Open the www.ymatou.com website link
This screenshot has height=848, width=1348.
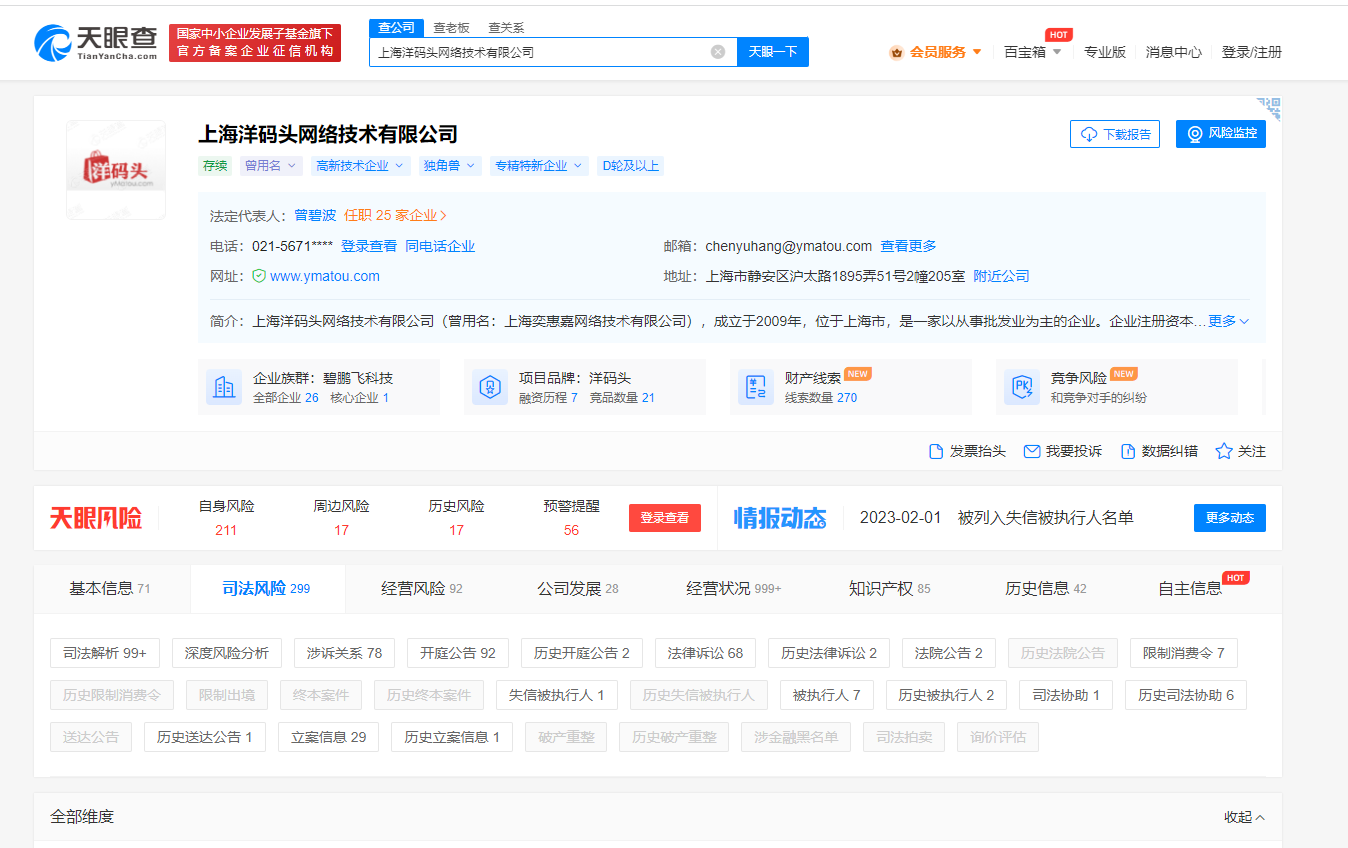tap(324, 276)
